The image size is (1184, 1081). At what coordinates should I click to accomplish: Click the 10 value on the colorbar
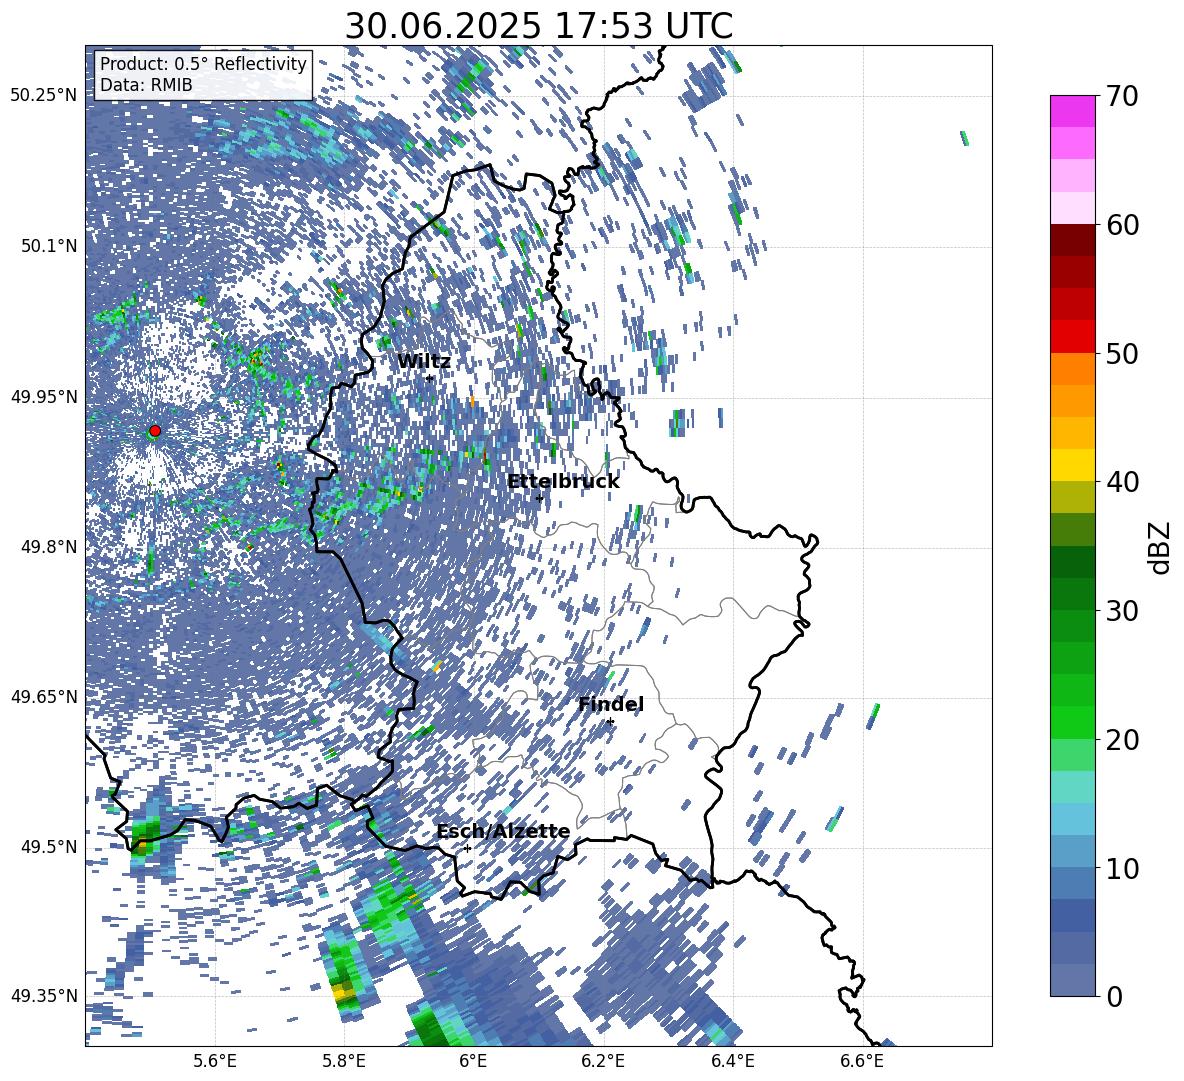point(1122,868)
